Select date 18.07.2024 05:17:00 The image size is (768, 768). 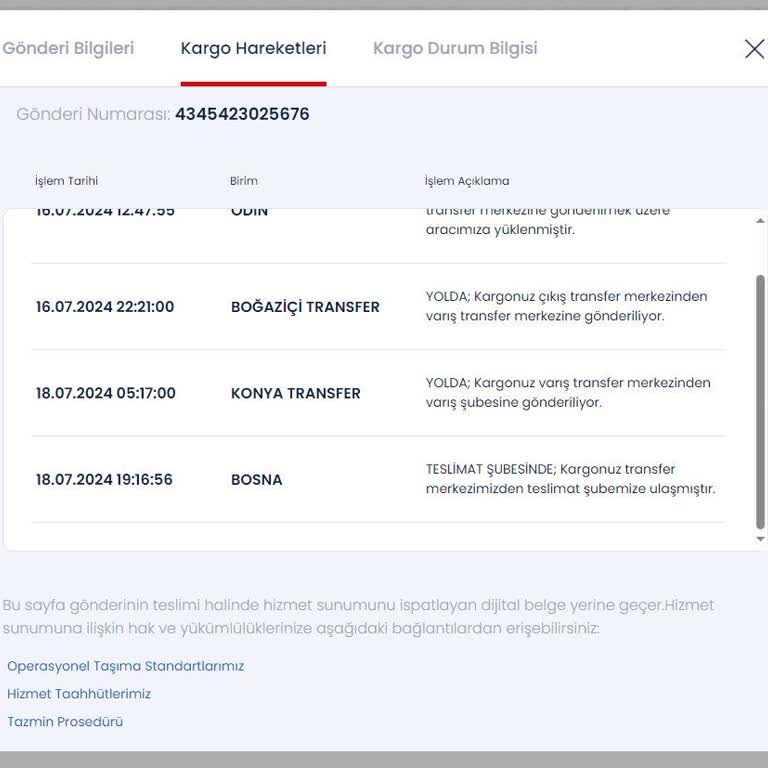[106, 393]
